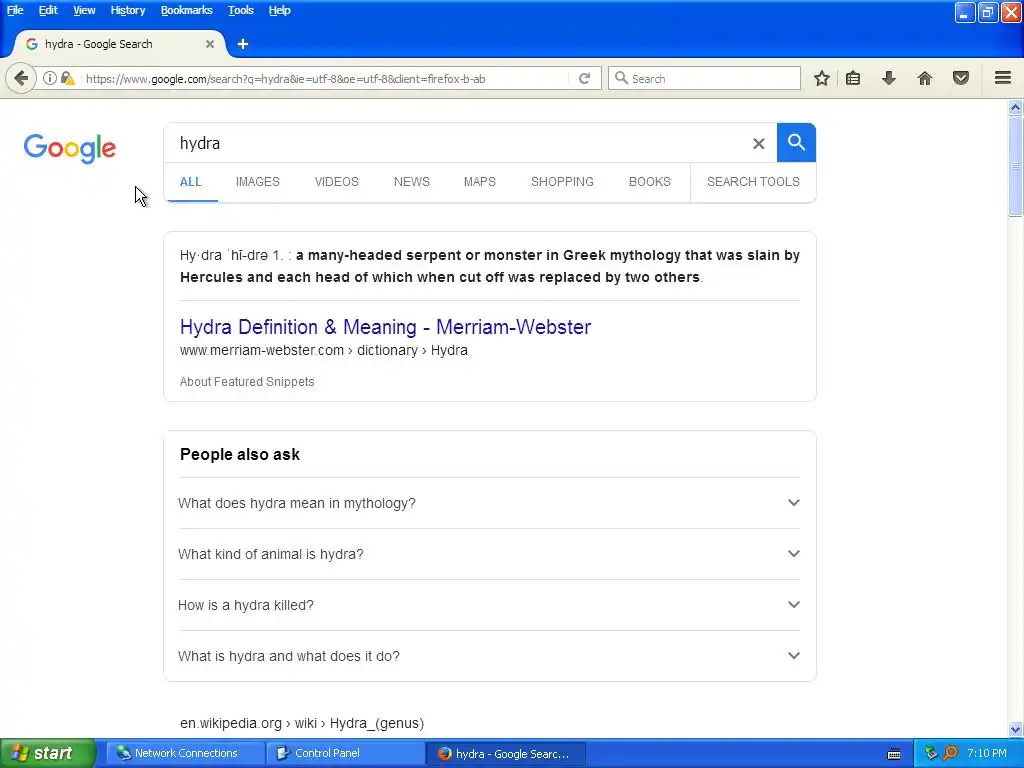Reload the page with the refresh icon
The height and width of the screenshot is (768, 1024).
click(x=584, y=78)
